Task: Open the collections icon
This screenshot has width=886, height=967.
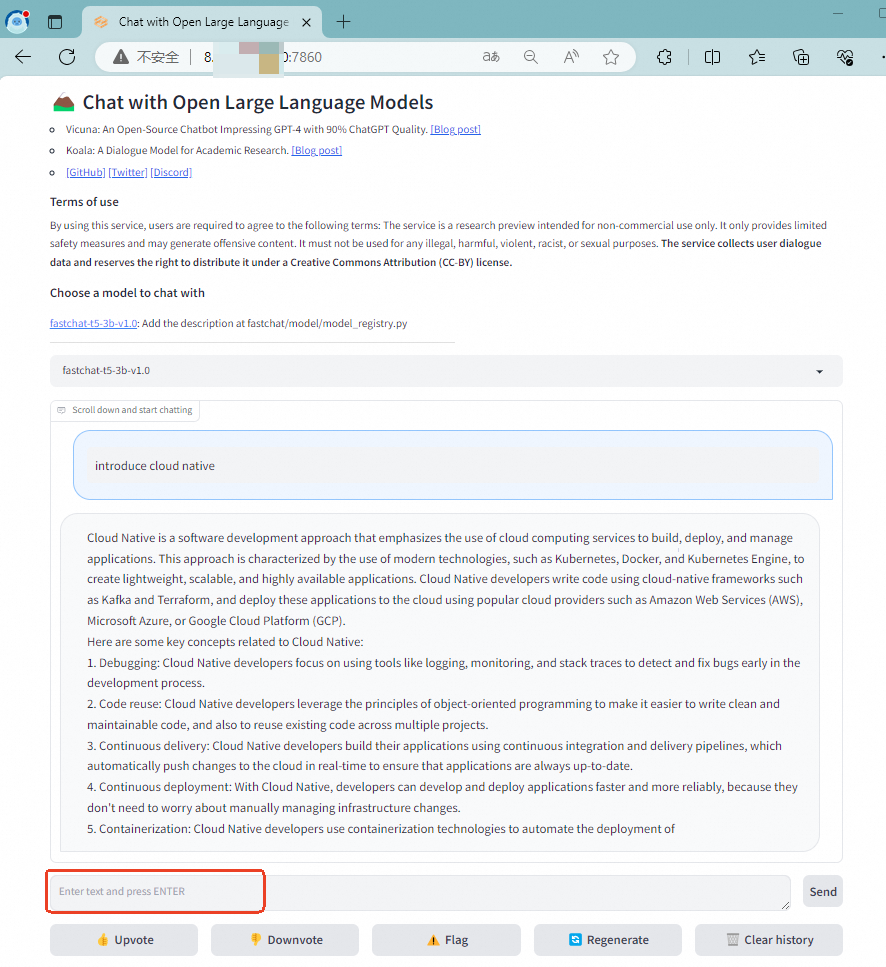Action: point(801,57)
